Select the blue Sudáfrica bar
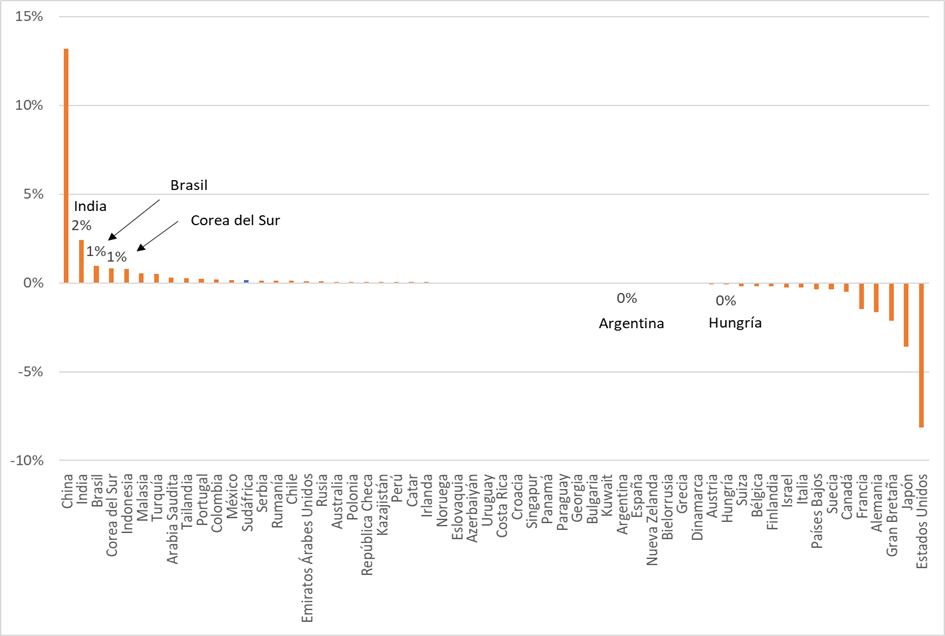Screen dimensions: 945x636 click(x=246, y=281)
